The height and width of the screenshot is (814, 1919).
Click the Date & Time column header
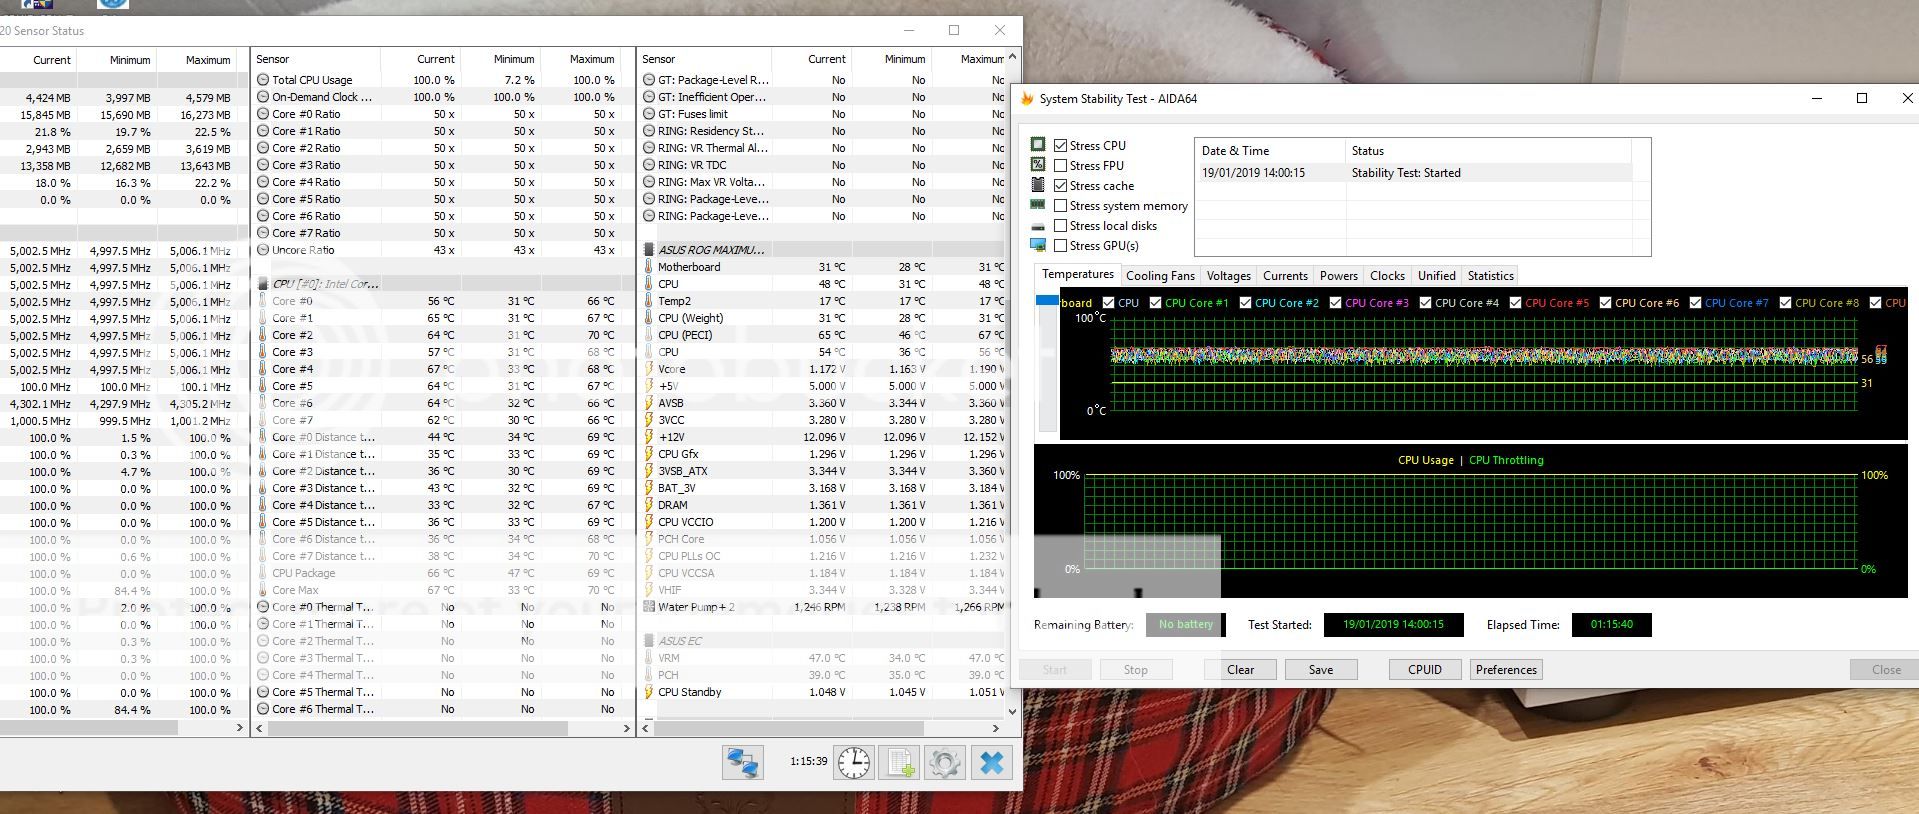pyautogui.click(x=1270, y=151)
